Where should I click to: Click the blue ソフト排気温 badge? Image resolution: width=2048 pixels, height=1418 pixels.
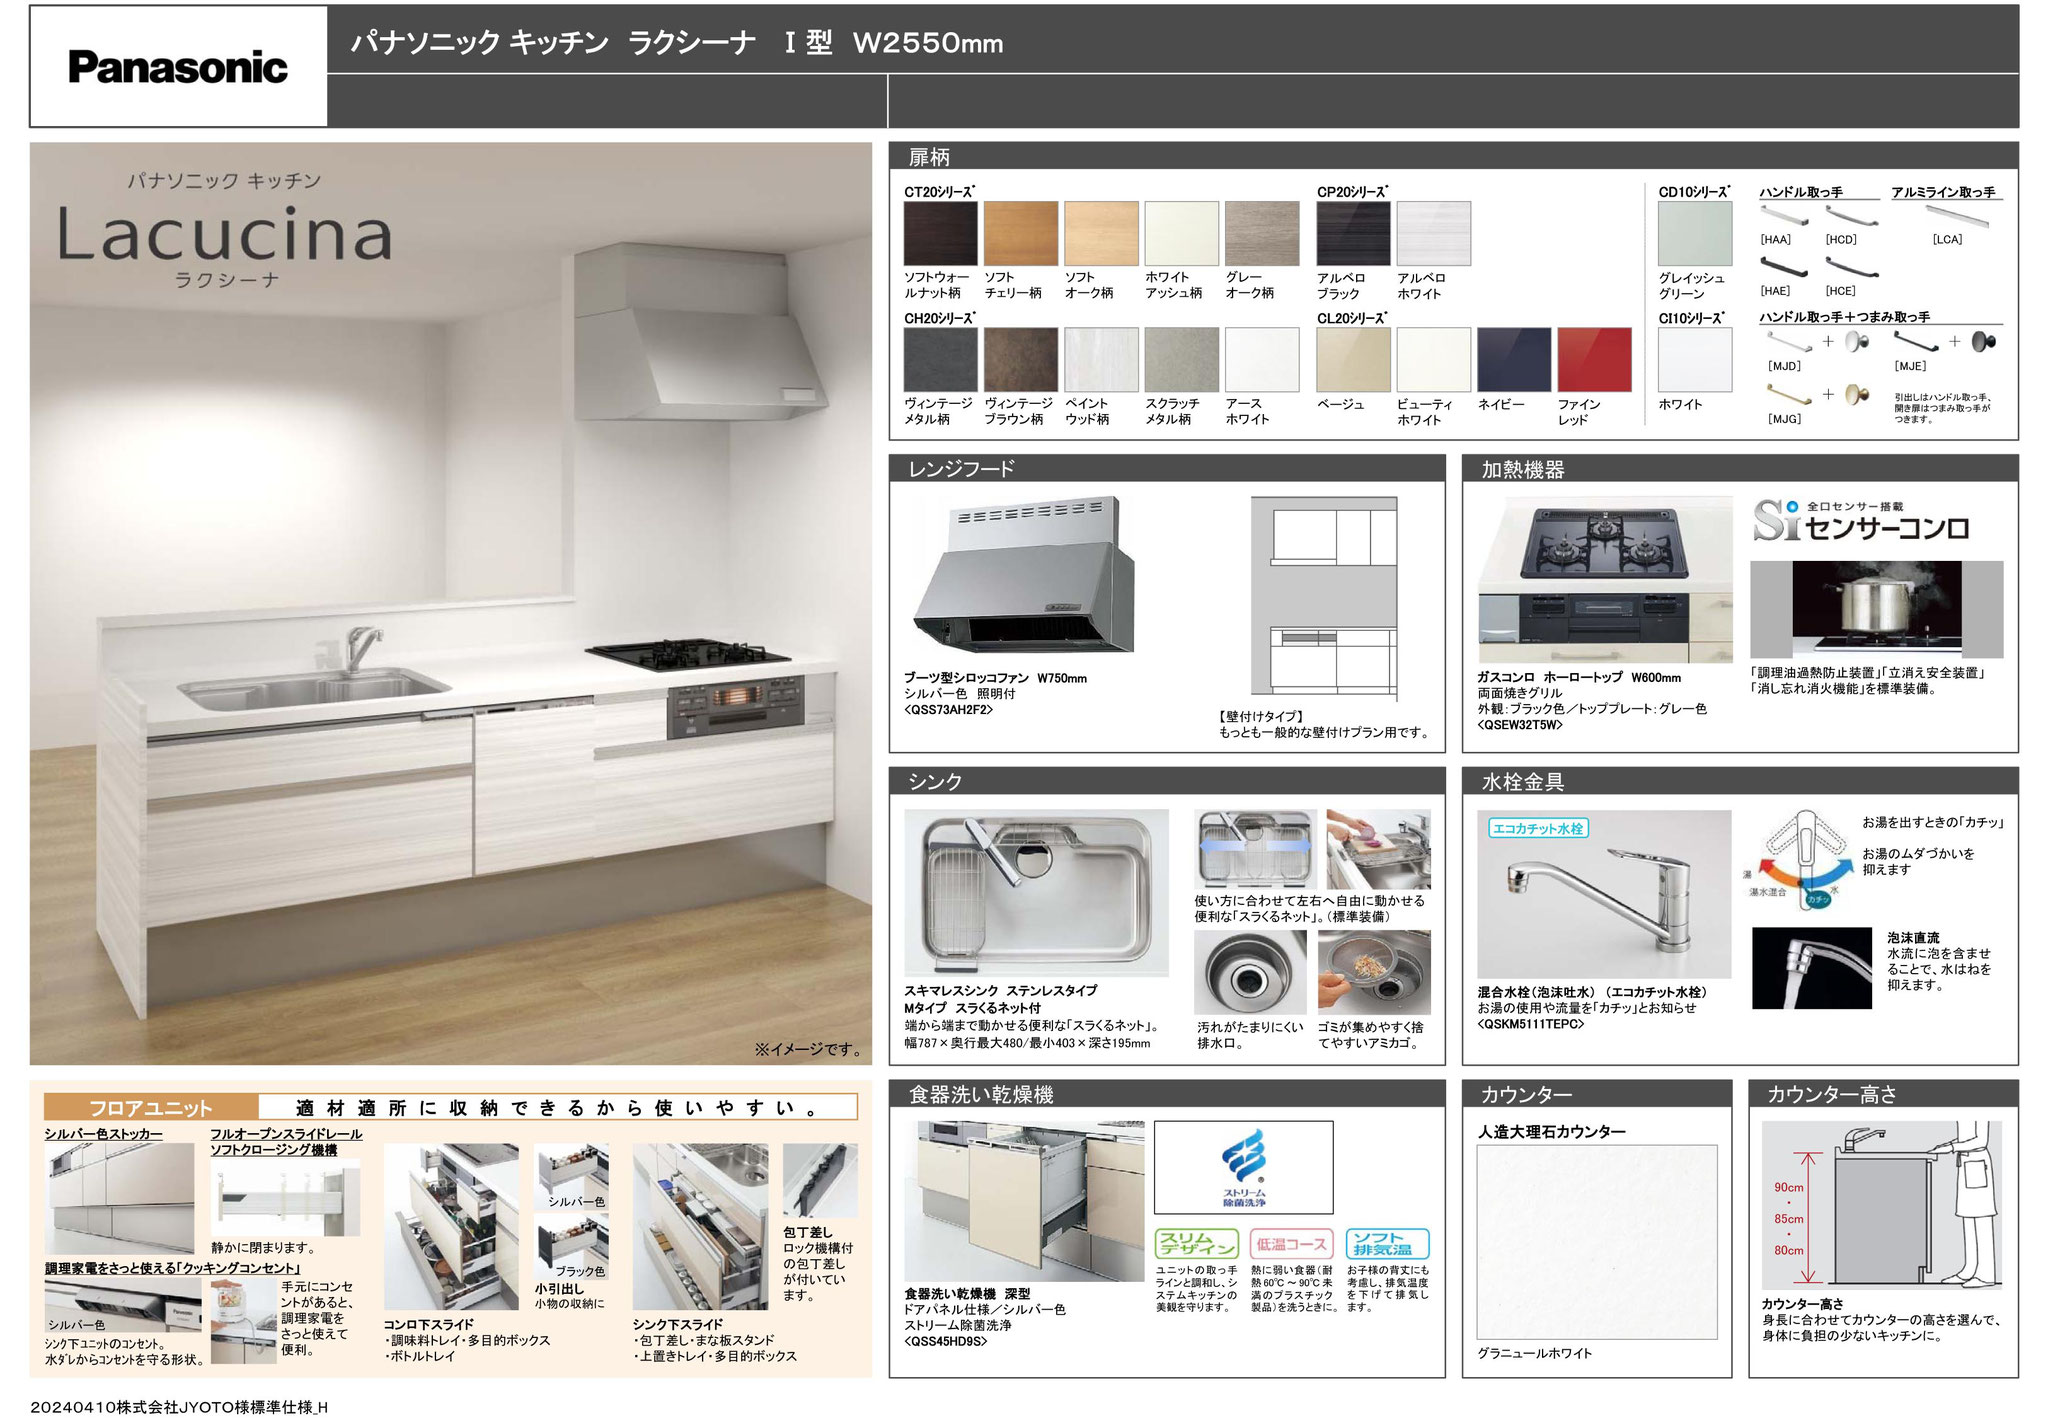click(x=1387, y=1243)
